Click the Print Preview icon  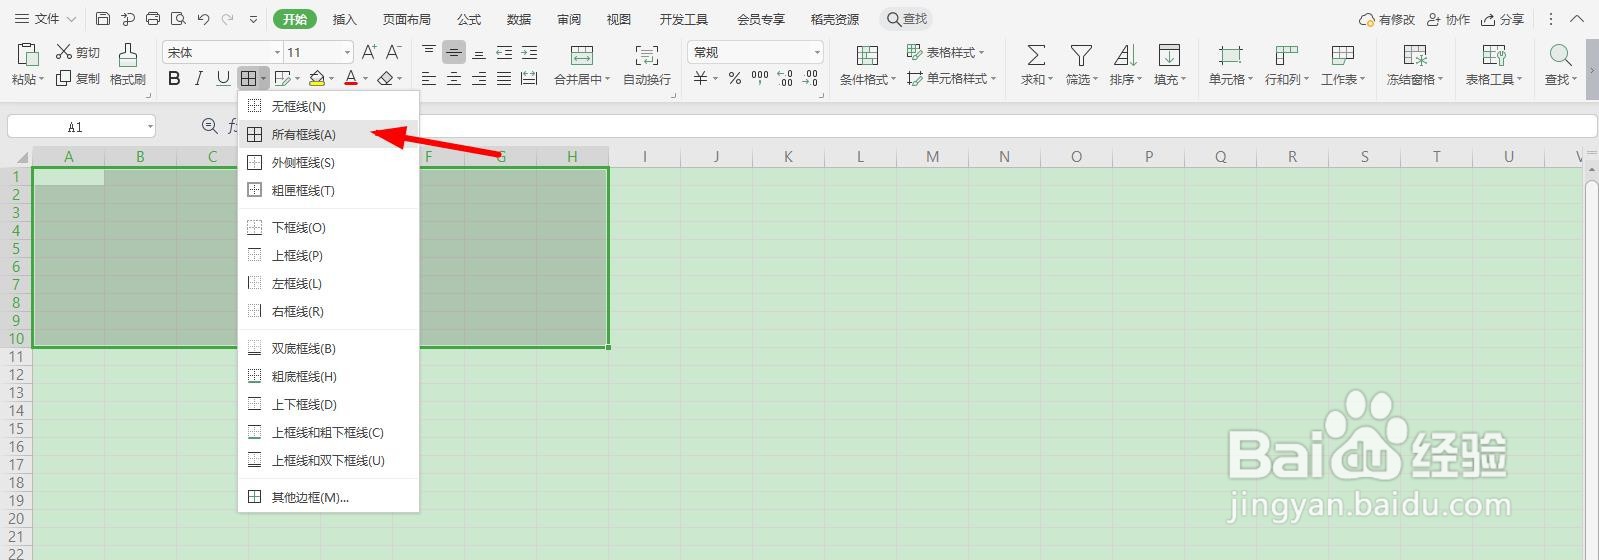point(177,19)
